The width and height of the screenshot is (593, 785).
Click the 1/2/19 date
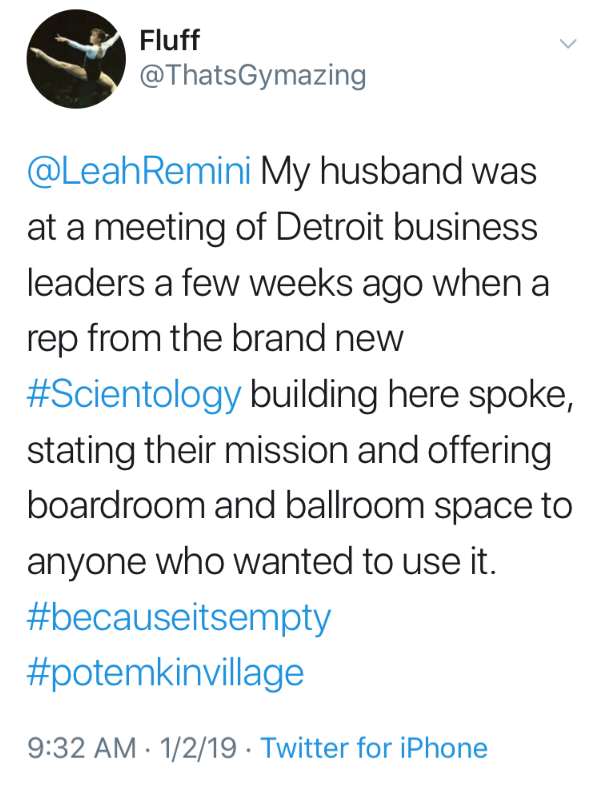click(198, 748)
